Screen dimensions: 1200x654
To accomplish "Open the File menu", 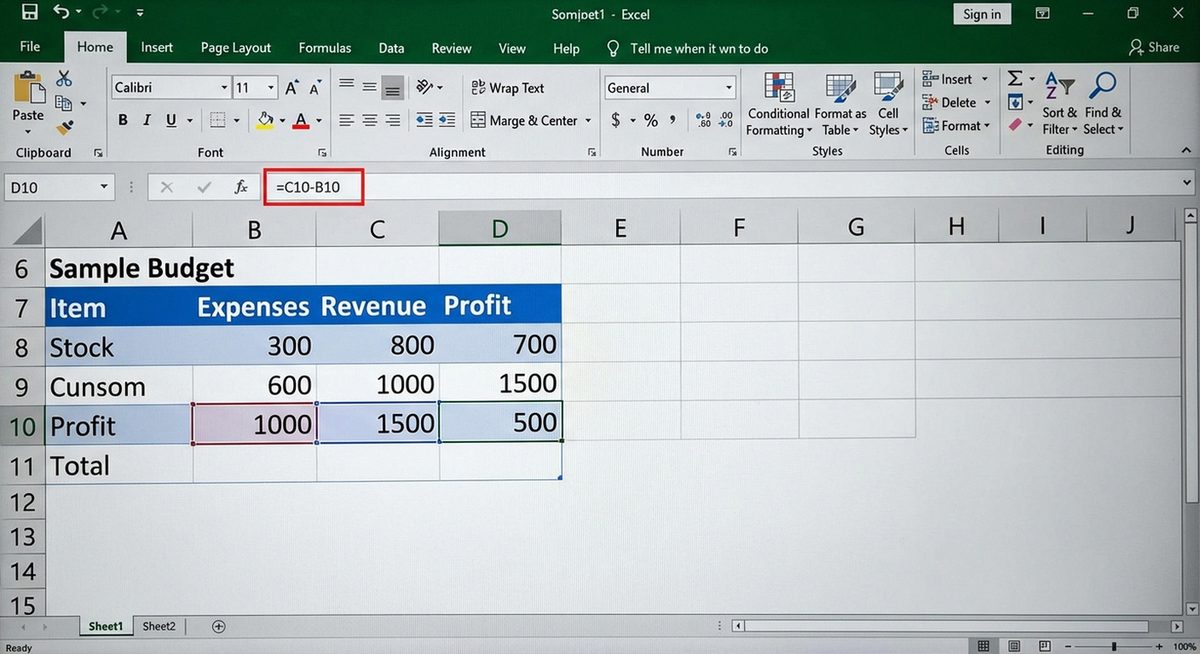I will click(30, 47).
